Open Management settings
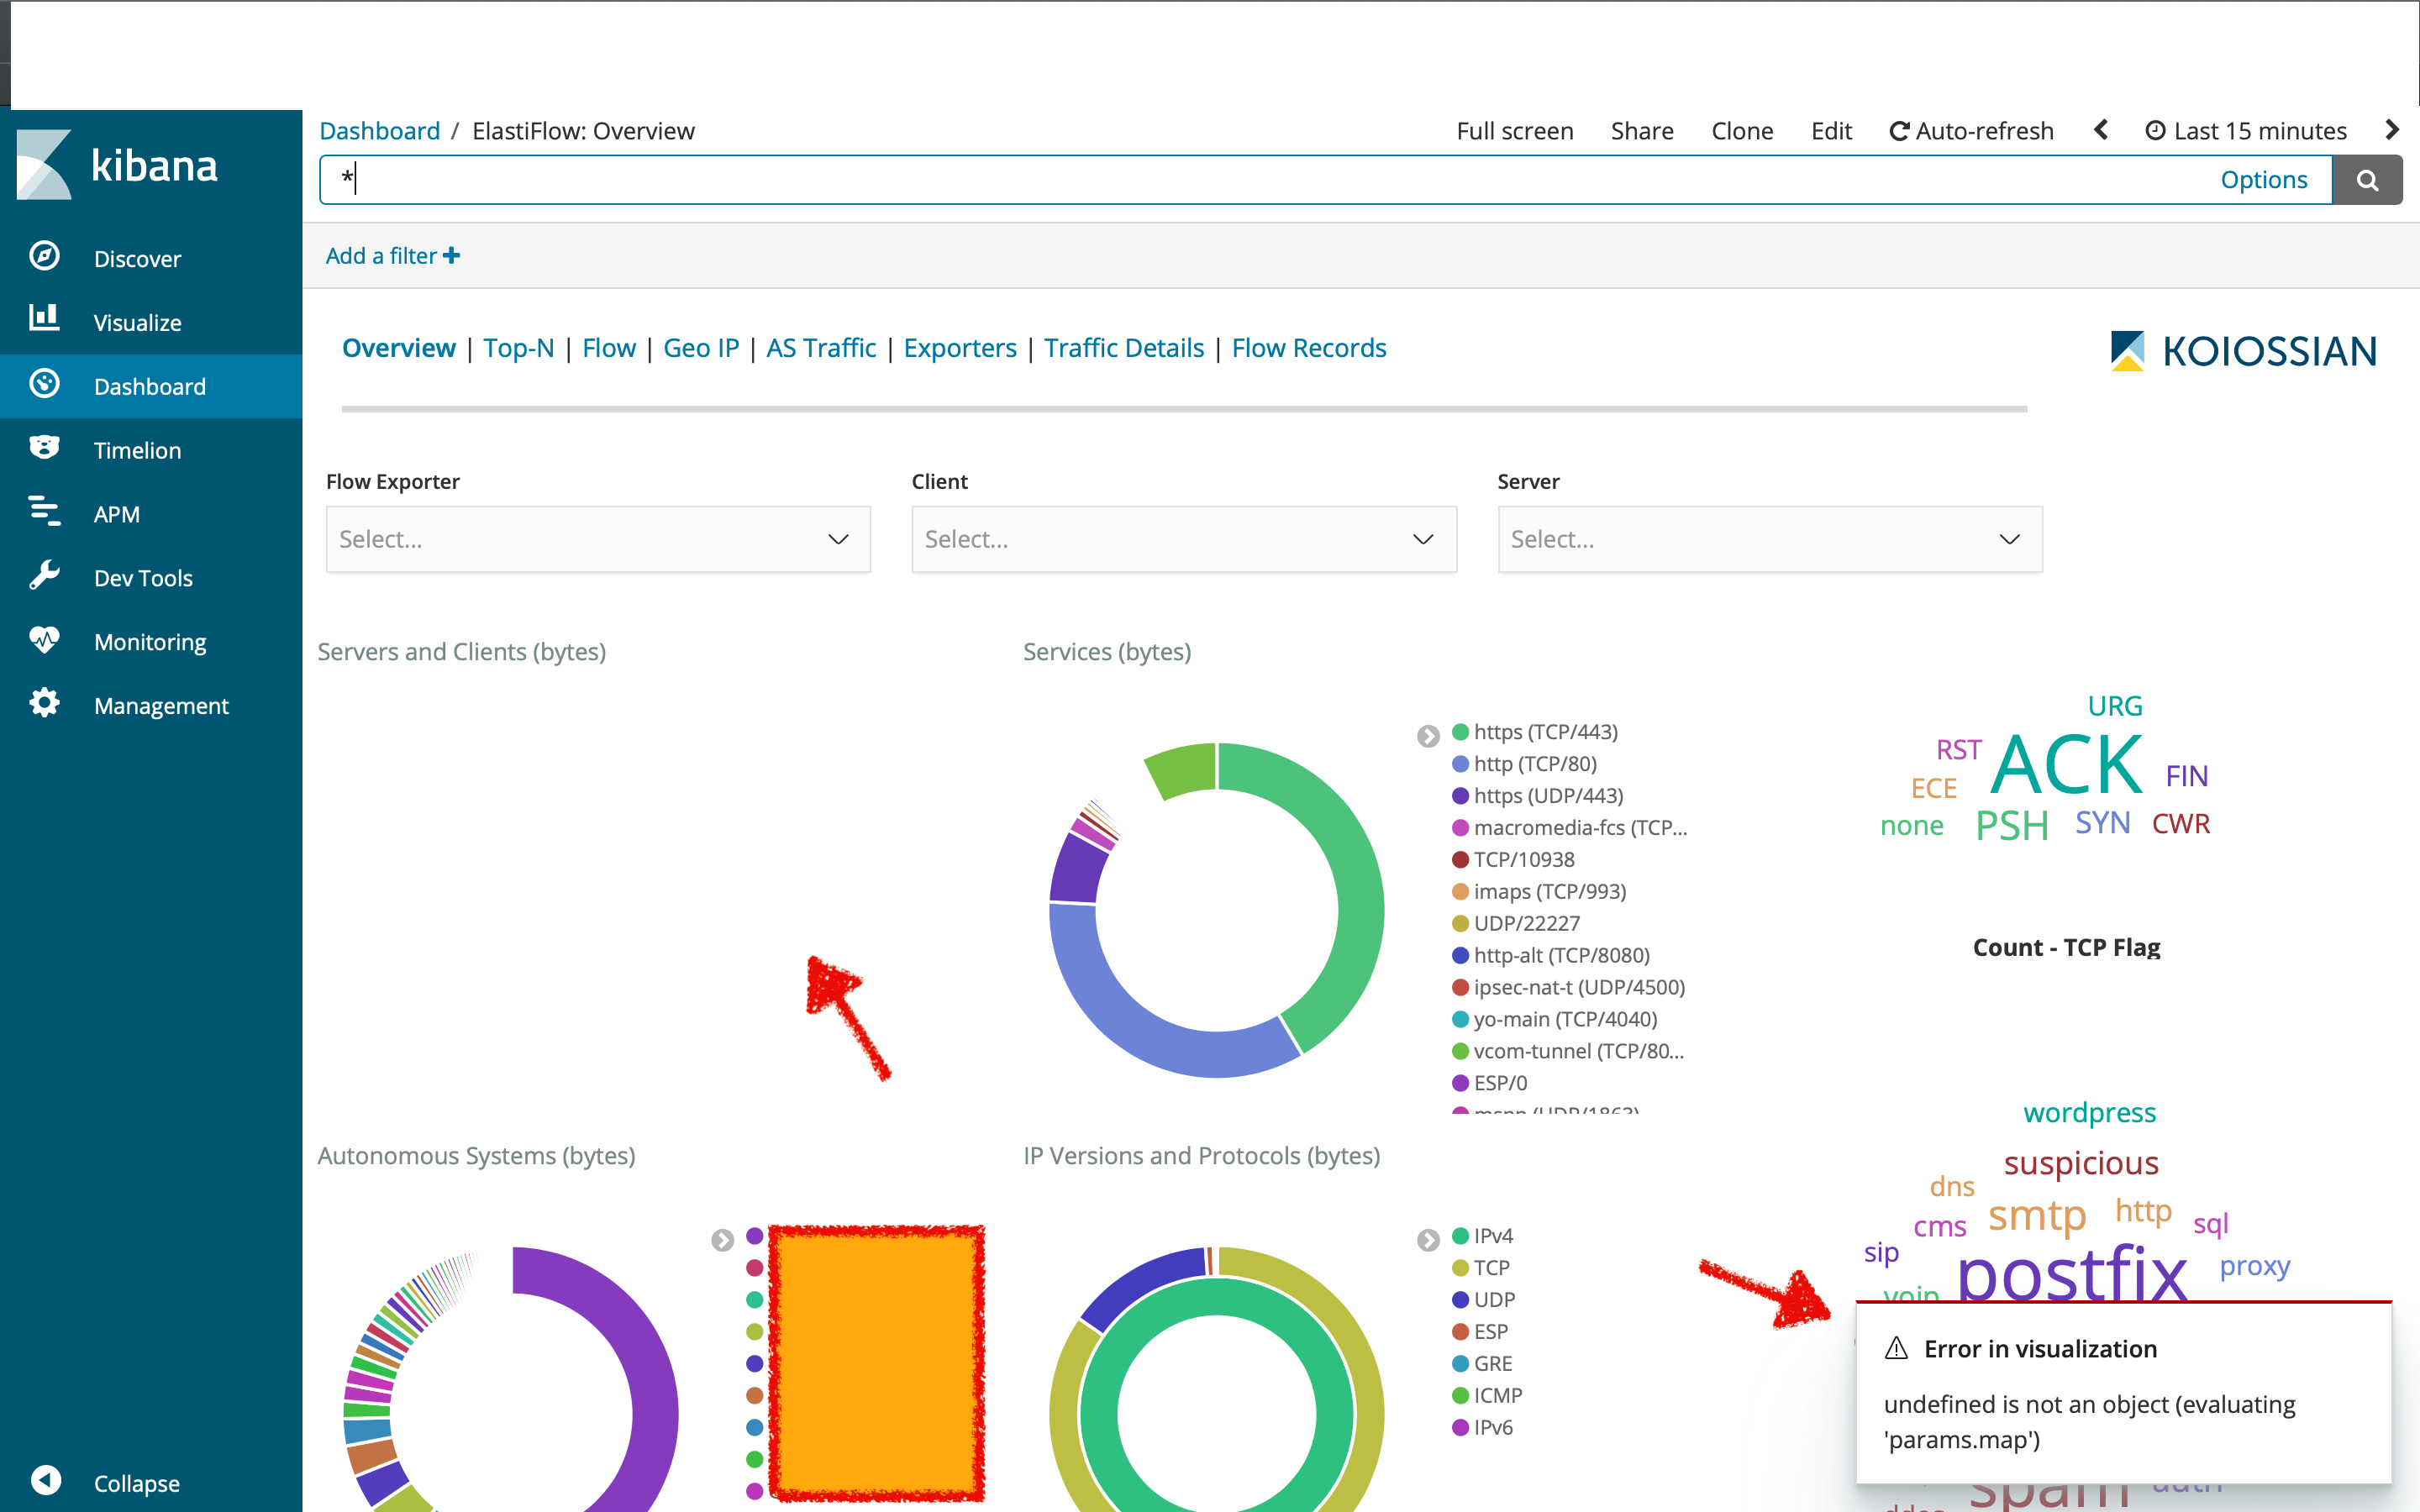This screenshot has height=1512, width=2420. click(161, 705)
